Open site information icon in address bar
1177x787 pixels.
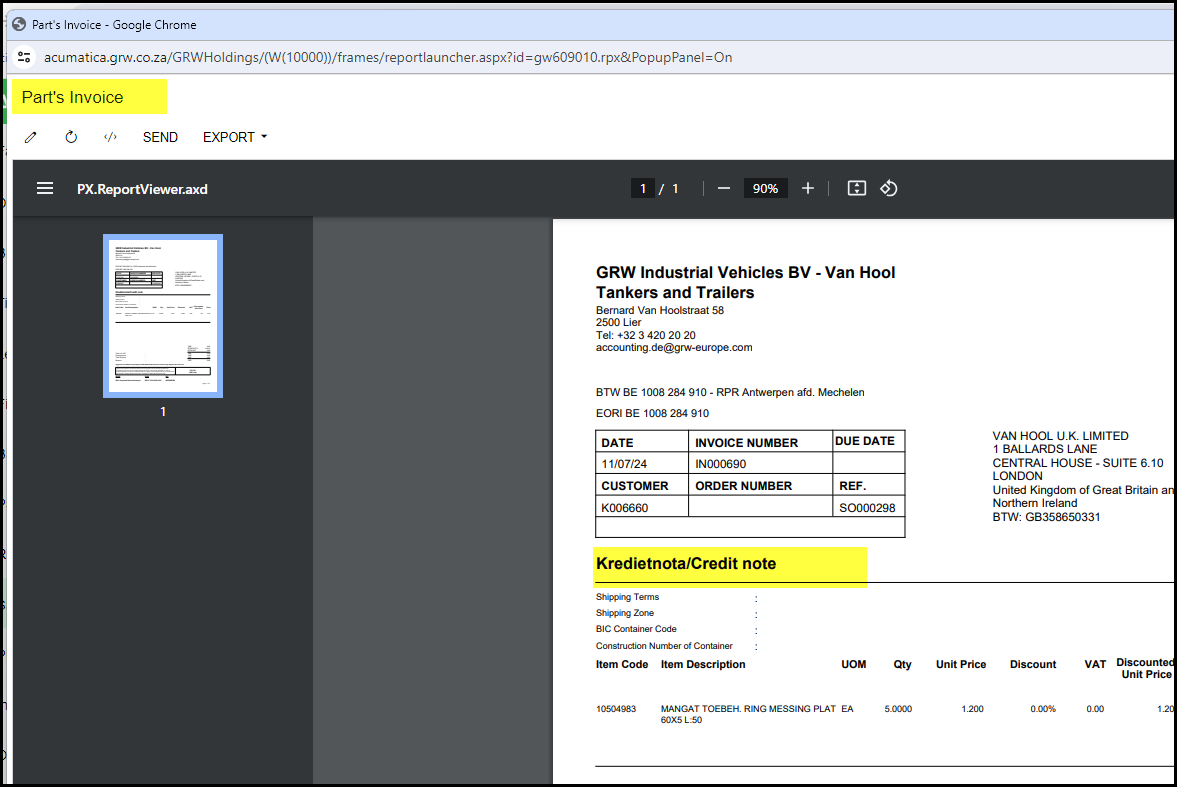pyautogui.click(x=25, y=57)
